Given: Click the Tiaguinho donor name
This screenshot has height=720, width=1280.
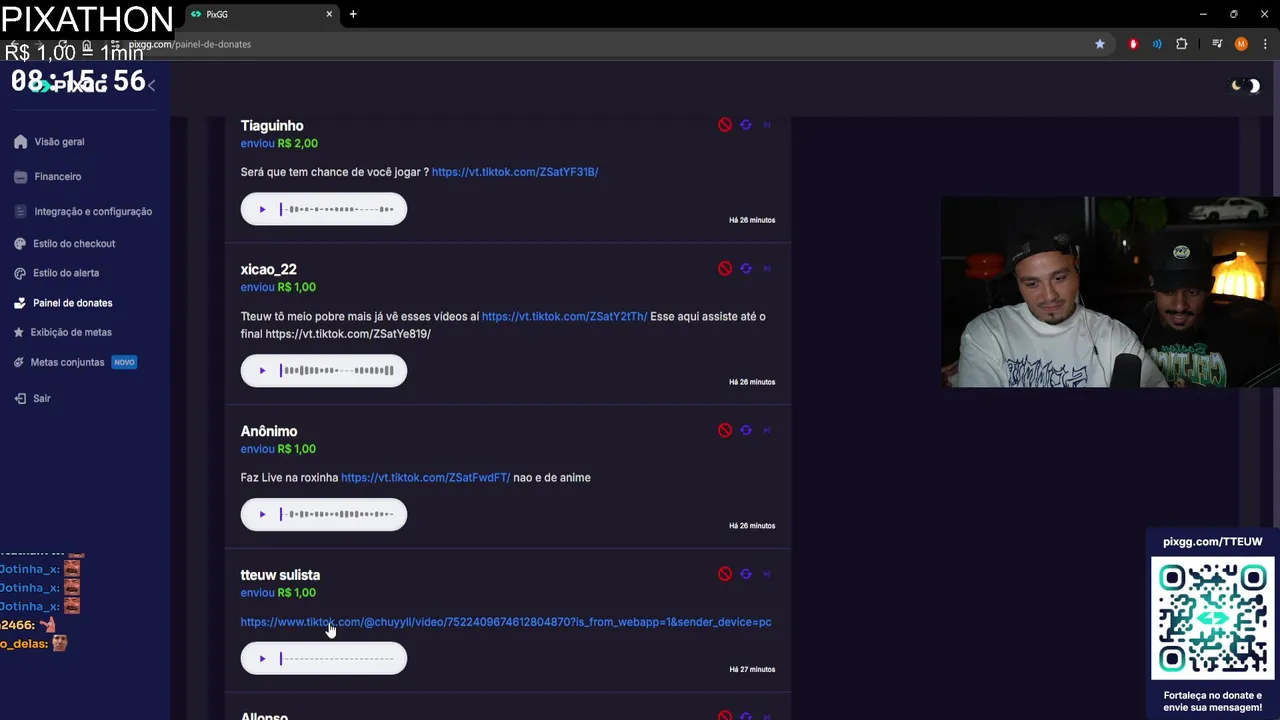Looking at the screenshot, I should (x=272, y=126).
